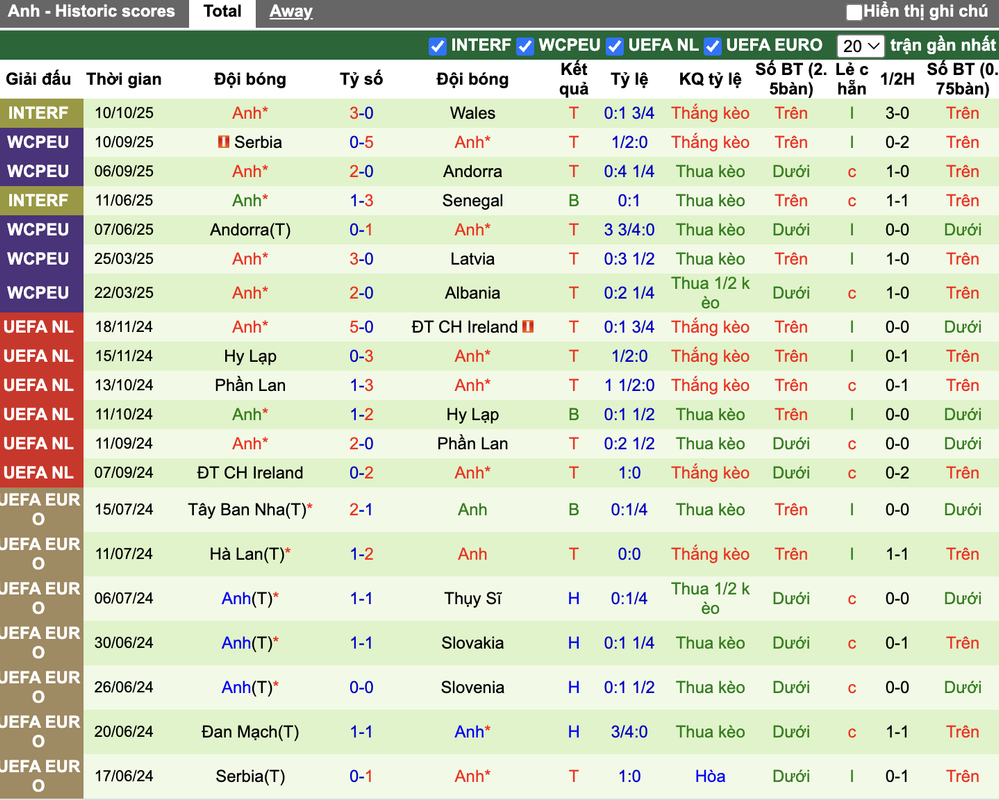This screenshot has width=999, height=800.
Task: Click the odds 3/4:0 for Đan Mạch match
Action: (629, 732)
